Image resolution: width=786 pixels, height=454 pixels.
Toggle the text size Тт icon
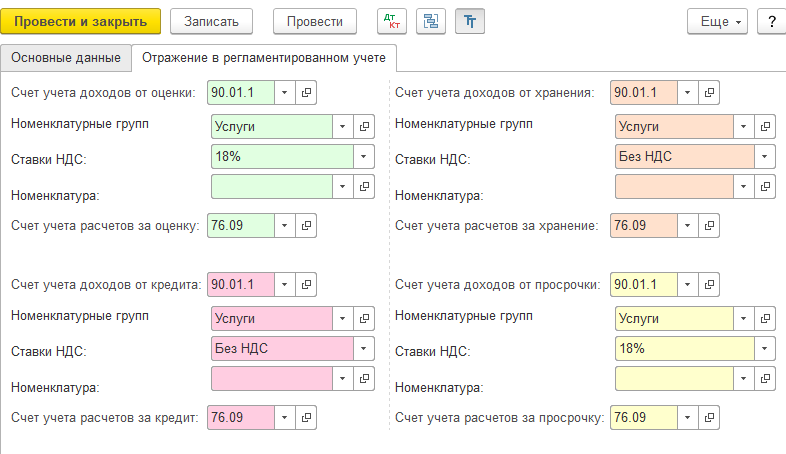tap(470, 22)
